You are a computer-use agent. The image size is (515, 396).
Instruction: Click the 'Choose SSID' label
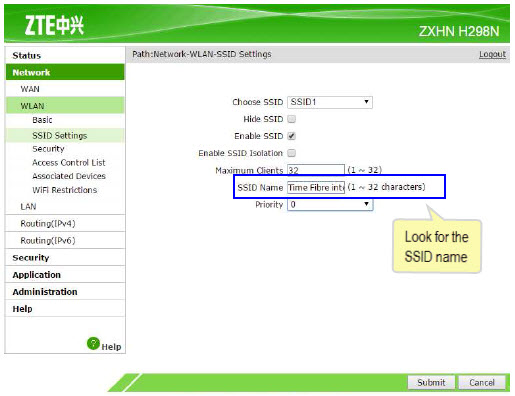pos(257,102)
